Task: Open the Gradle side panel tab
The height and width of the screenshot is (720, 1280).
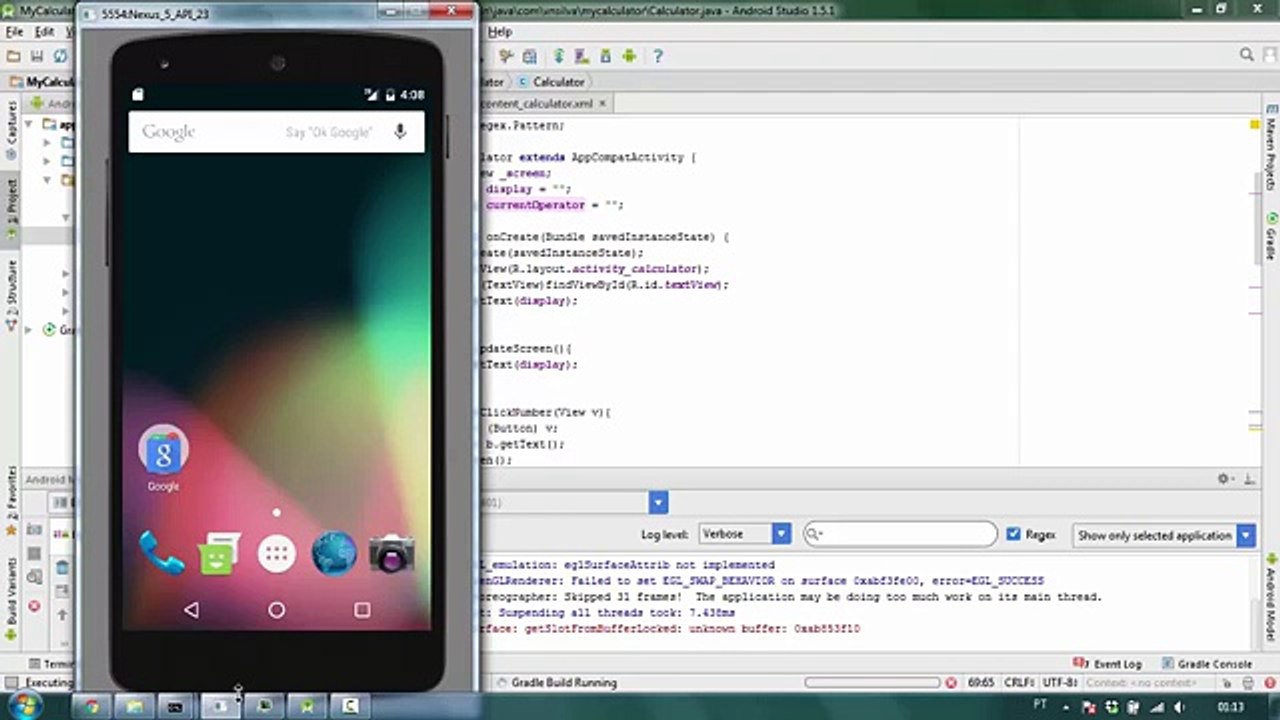Action: [1270, 236]
